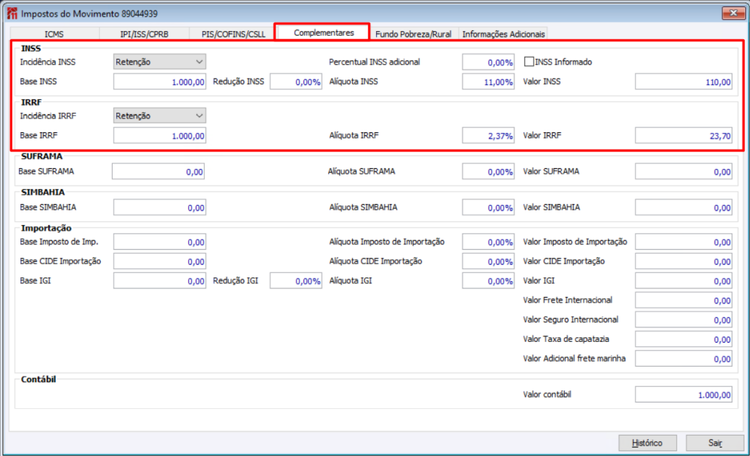
Task: Go to Fundo Pobreza/Rural tab
Action: click(x=413, y=34)
